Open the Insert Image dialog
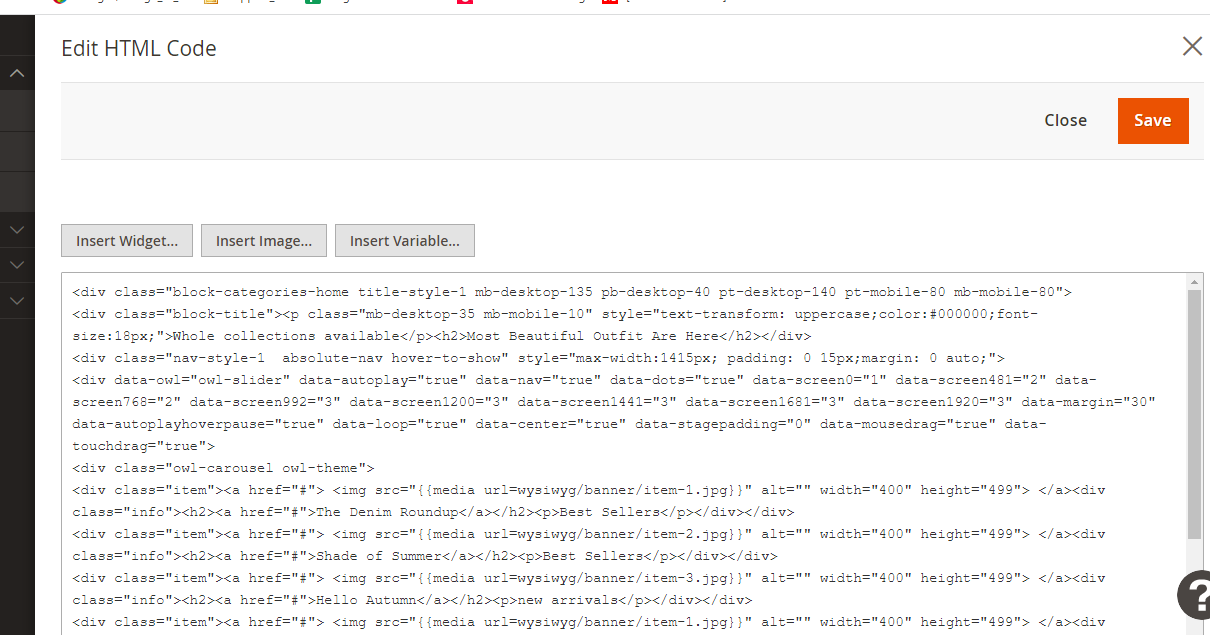The image size is (1210, 635). (x=264, y=241)
